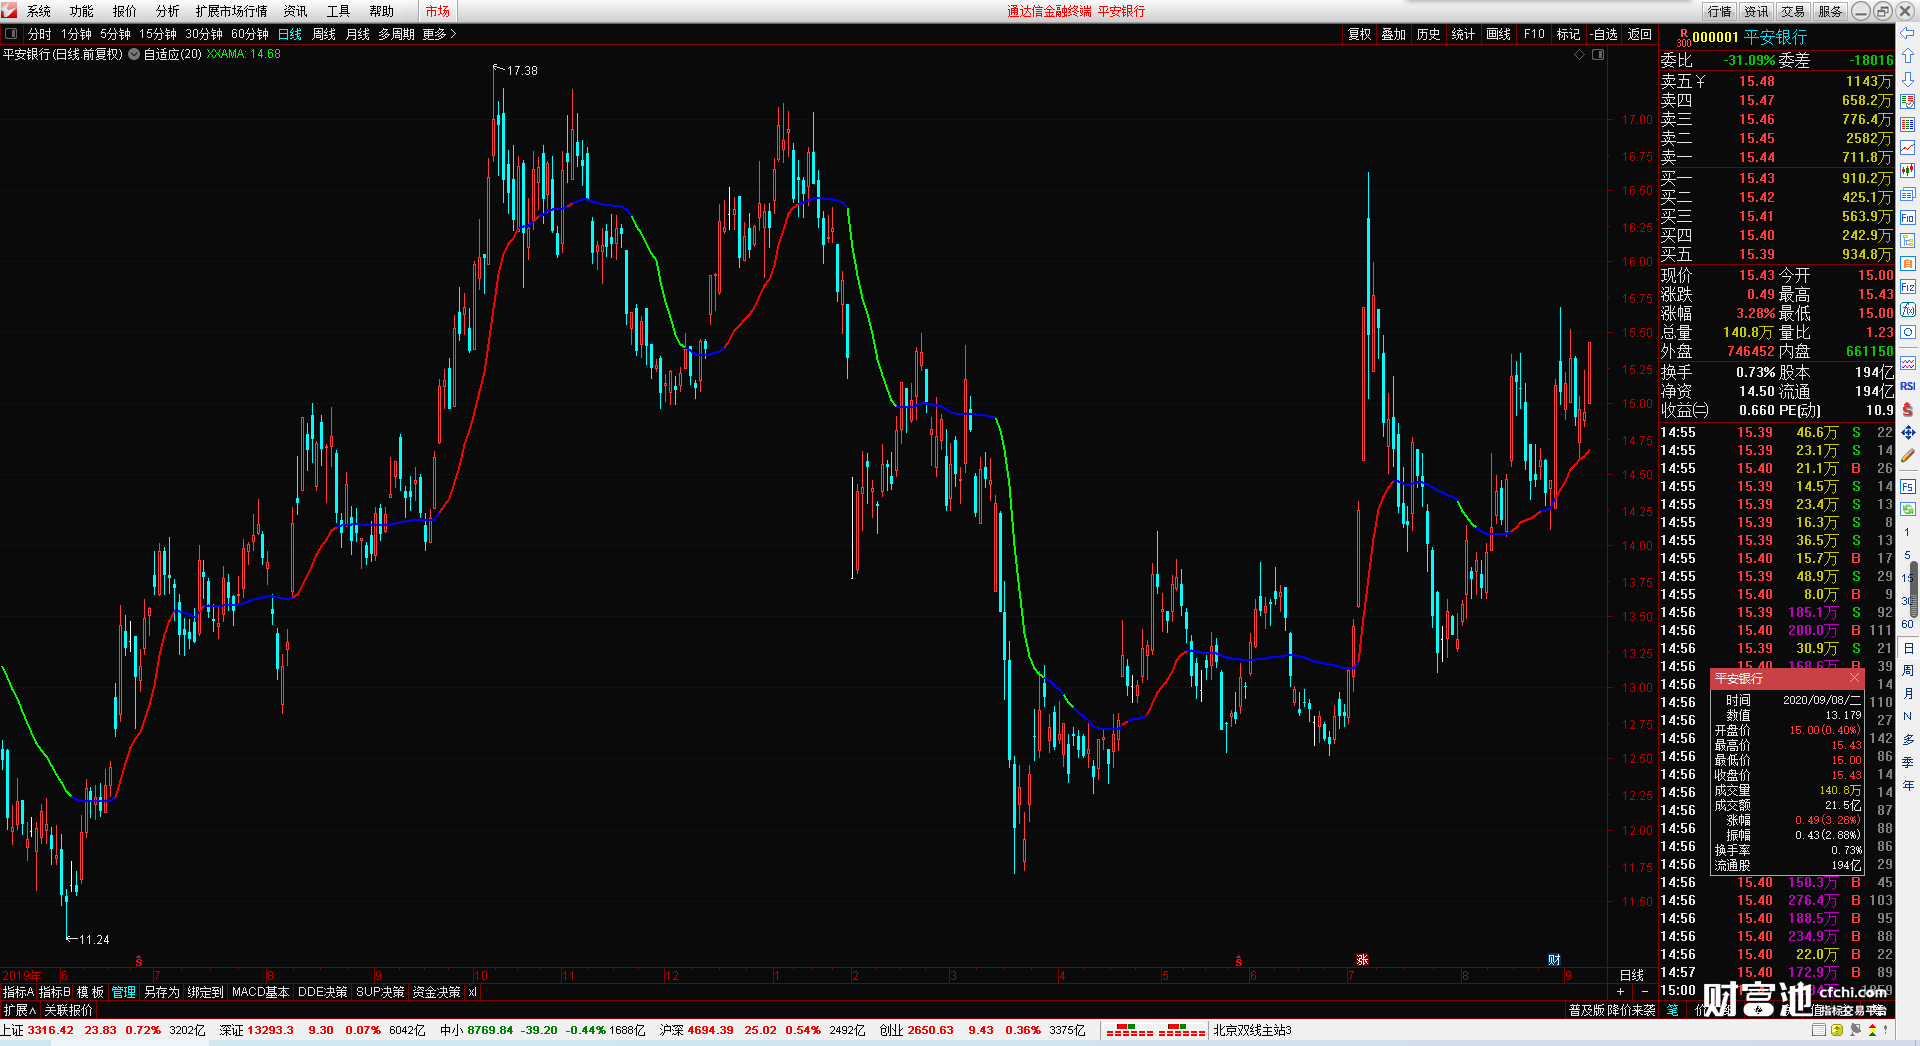
Task: Click the F10 sidebar icon
Action: point(1907,217)
